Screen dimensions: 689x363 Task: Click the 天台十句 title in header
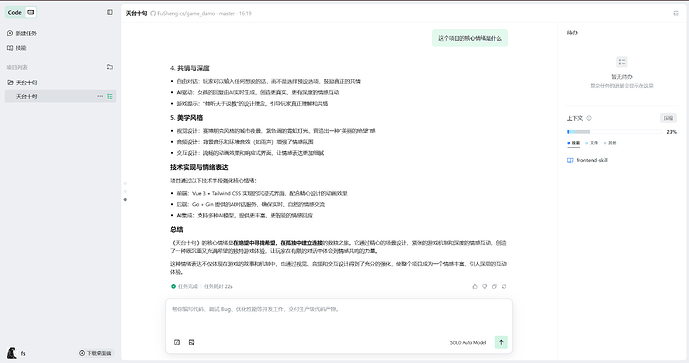coord(137,14)
